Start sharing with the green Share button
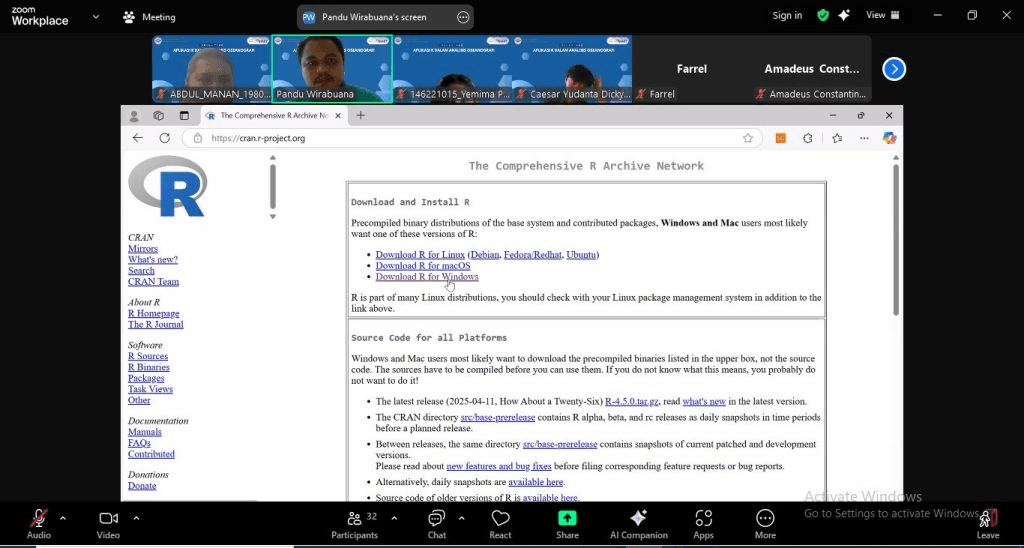 [567, 523]
